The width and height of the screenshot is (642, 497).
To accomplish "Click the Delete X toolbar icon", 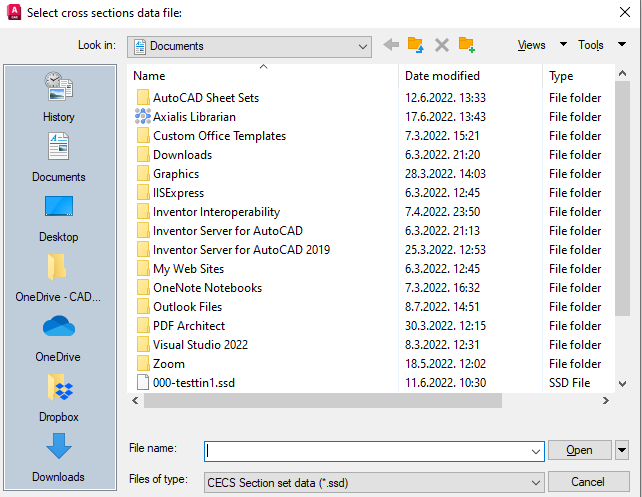I will coord(441,45).
